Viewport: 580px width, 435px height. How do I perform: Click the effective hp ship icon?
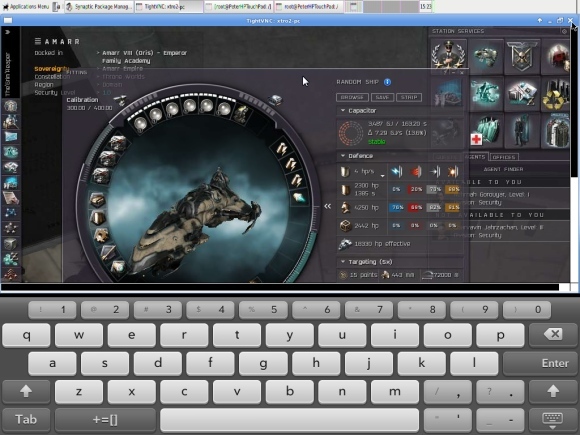tap(345, 244)
